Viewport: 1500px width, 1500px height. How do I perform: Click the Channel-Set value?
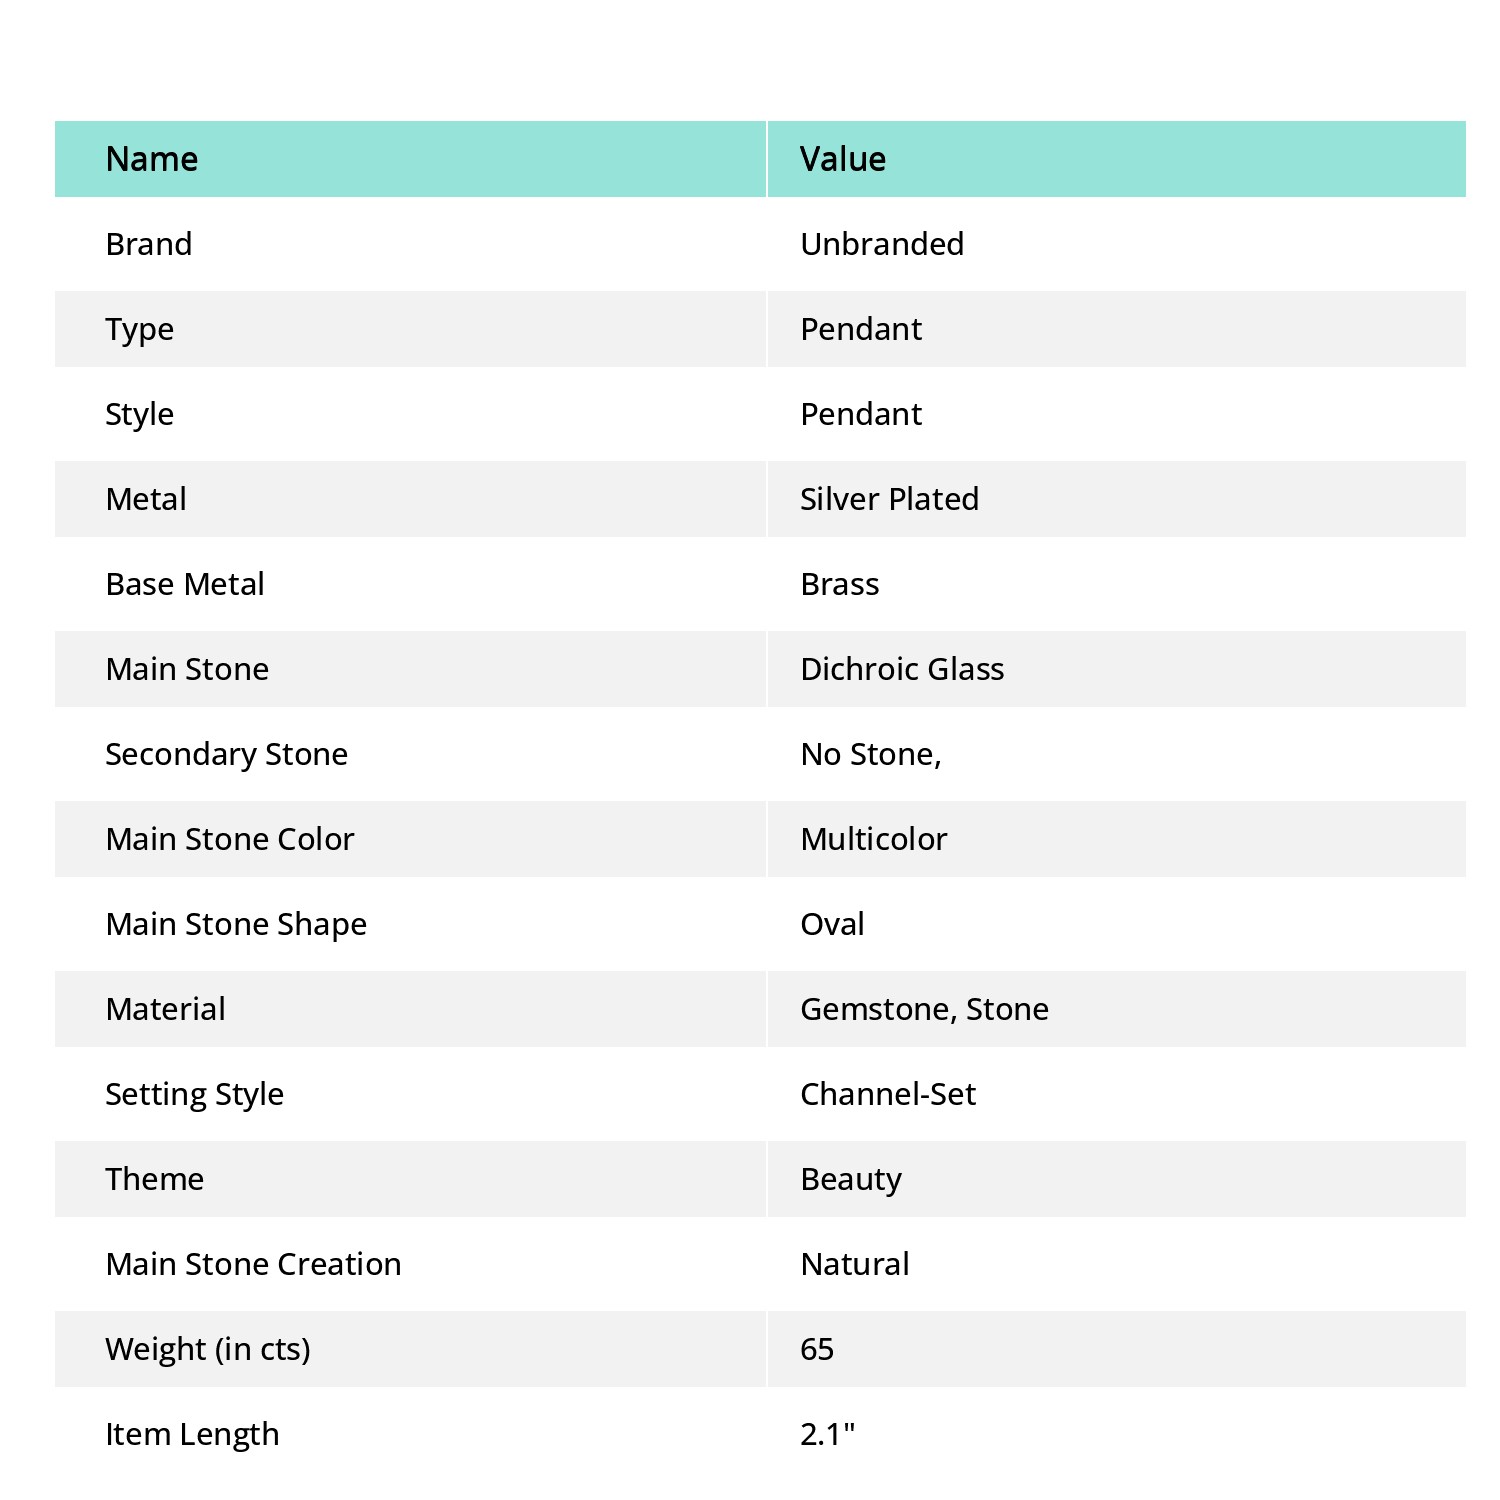[x=888, y=1094]
